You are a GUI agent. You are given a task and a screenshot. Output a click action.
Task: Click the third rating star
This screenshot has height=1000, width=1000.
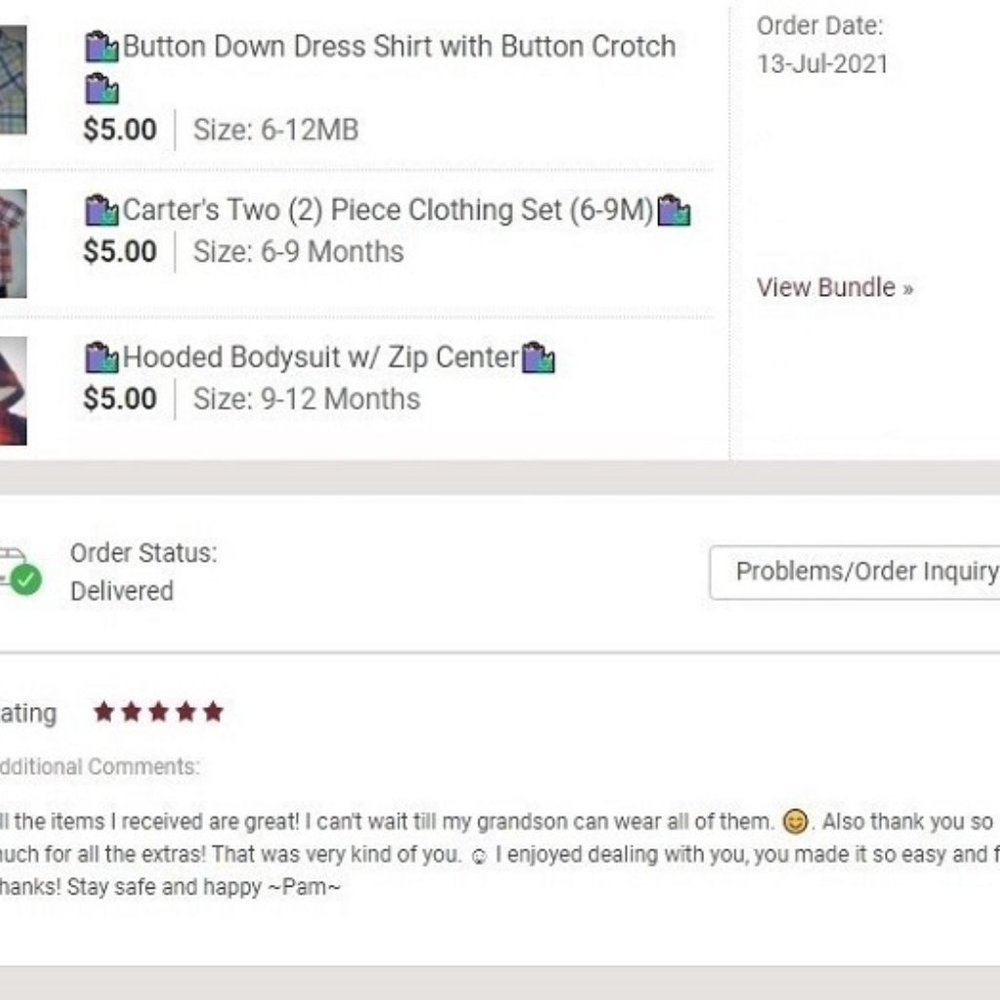[158, 712]
